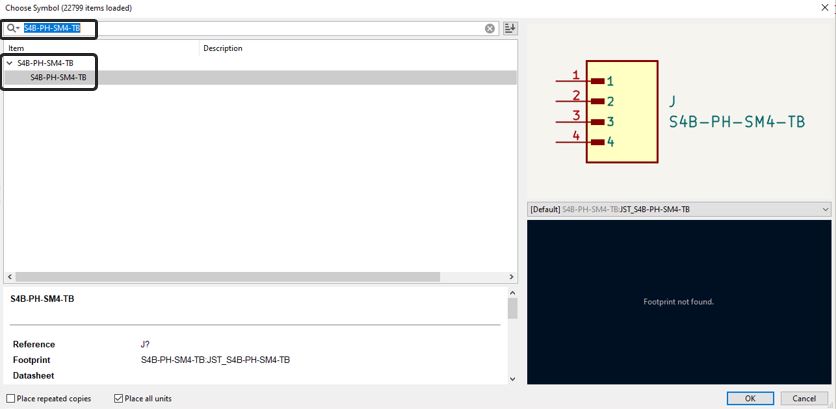Open the footprint selection dropdown
The image size is (836, 409).
pyautogui.click(x=679, y=210)
